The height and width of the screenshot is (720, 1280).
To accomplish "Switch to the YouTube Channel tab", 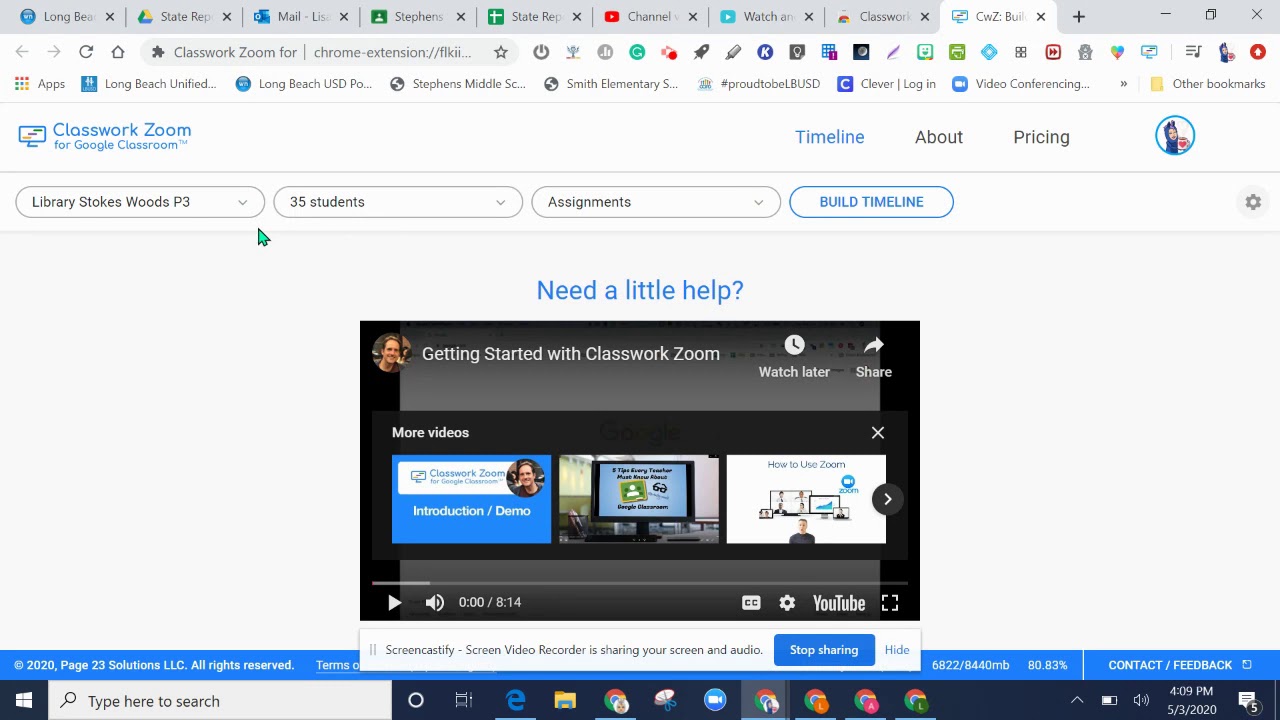I will (x=650, y=16).
